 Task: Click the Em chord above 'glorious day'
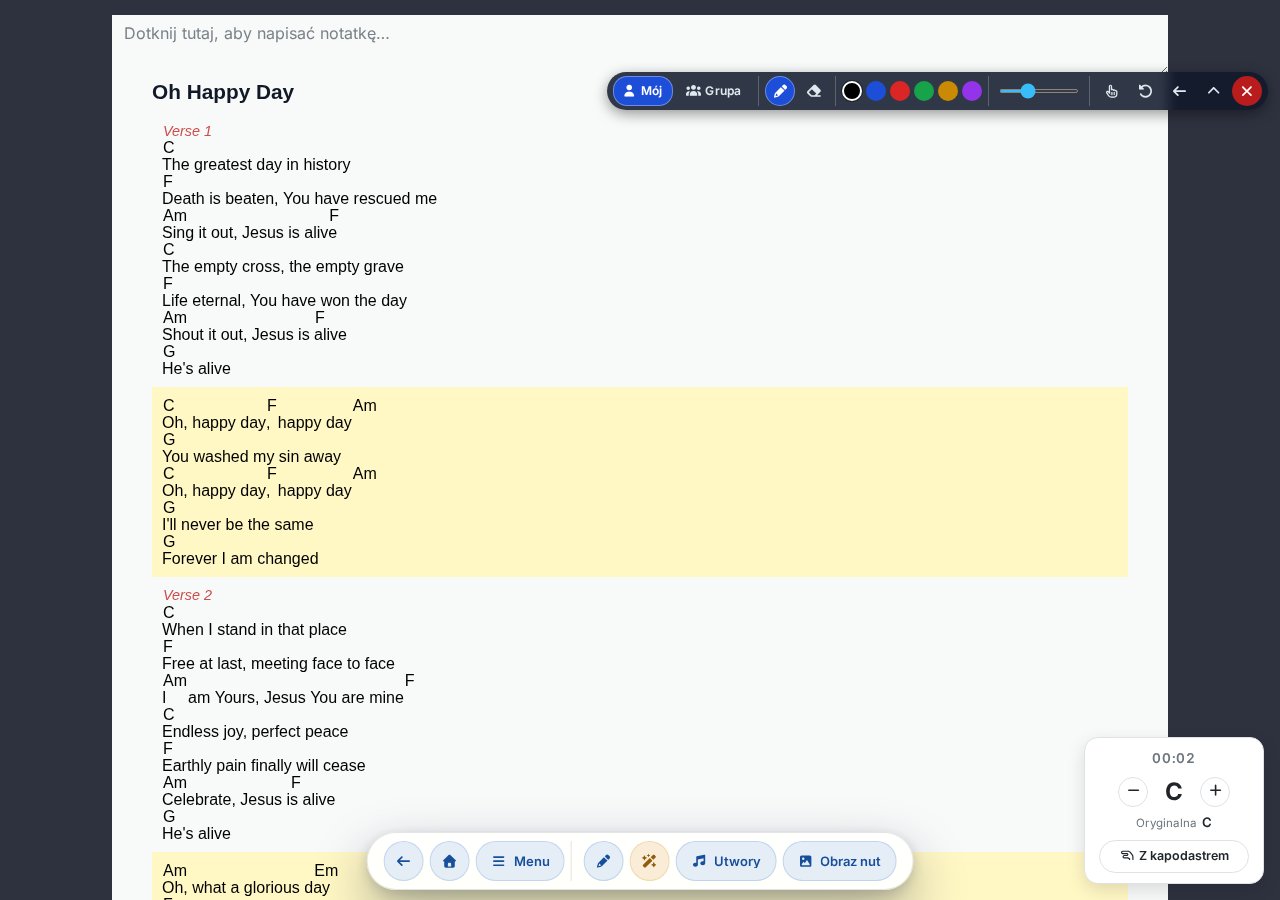point(326,871)
